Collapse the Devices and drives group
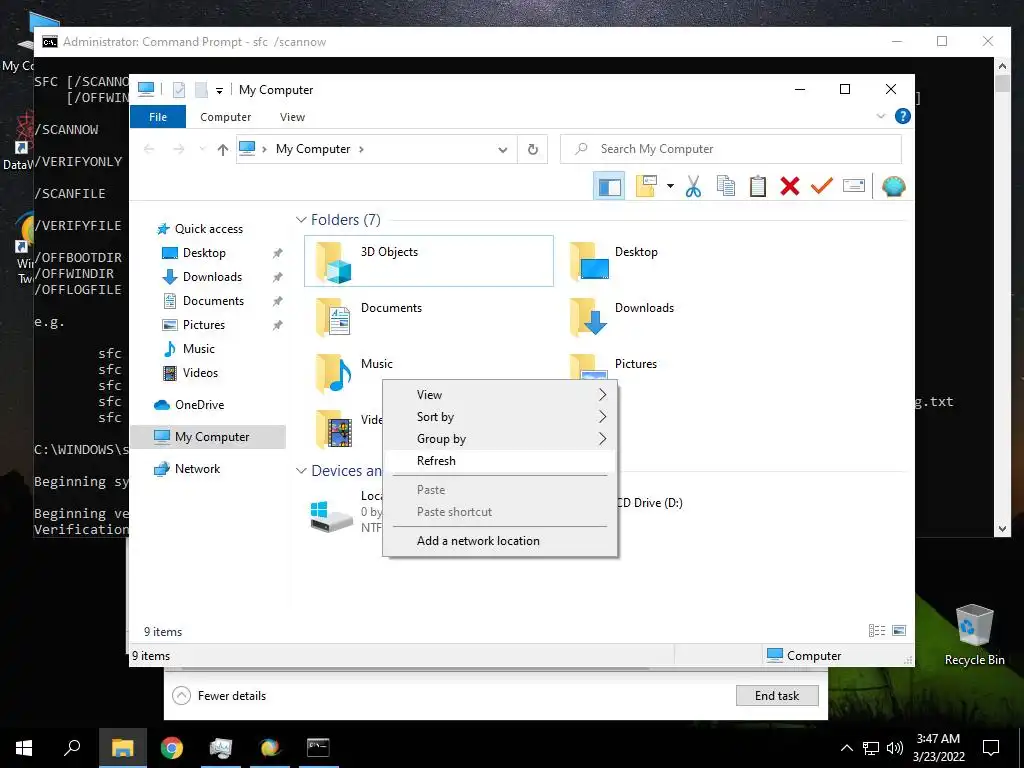 pos(301,471)
